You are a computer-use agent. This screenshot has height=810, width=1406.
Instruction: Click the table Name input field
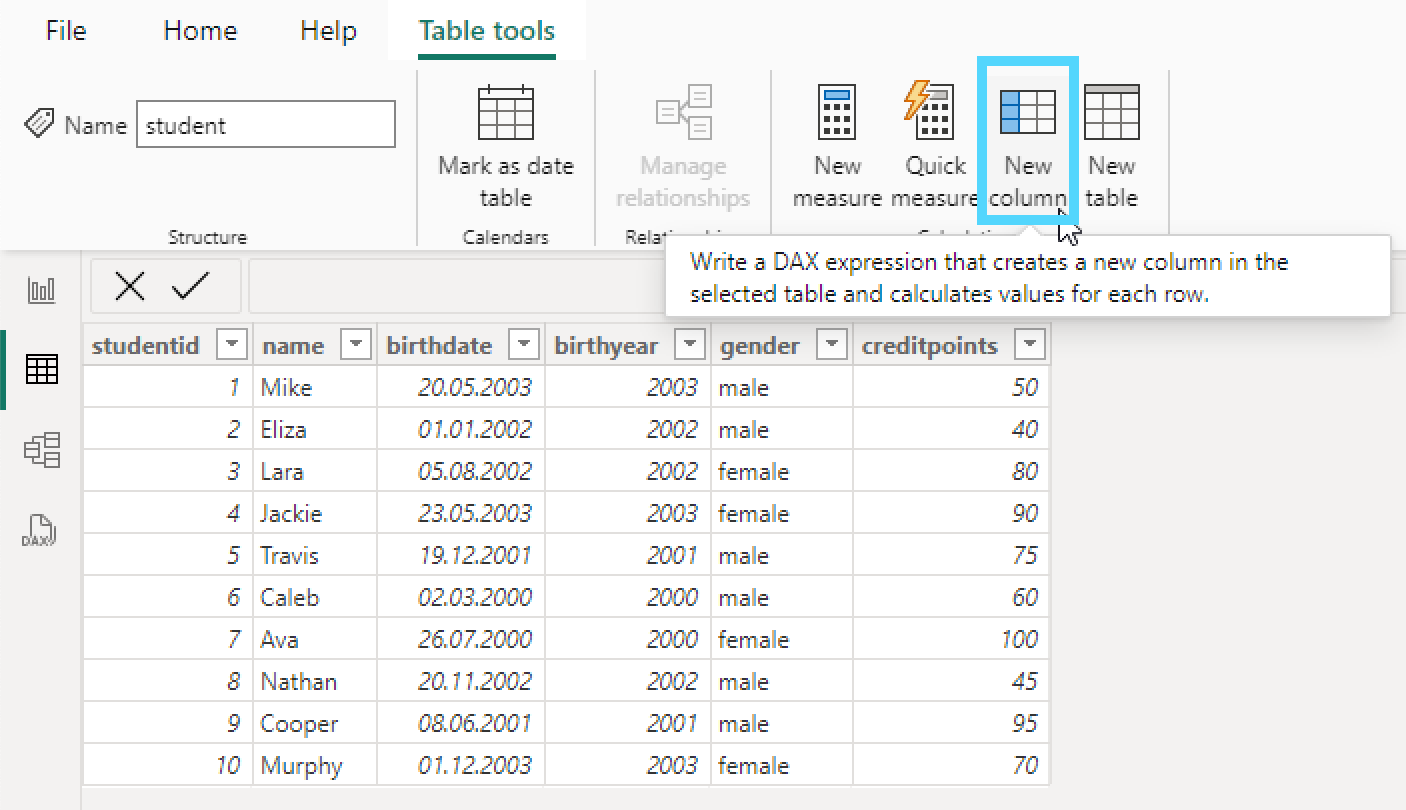tap(265, 125)
